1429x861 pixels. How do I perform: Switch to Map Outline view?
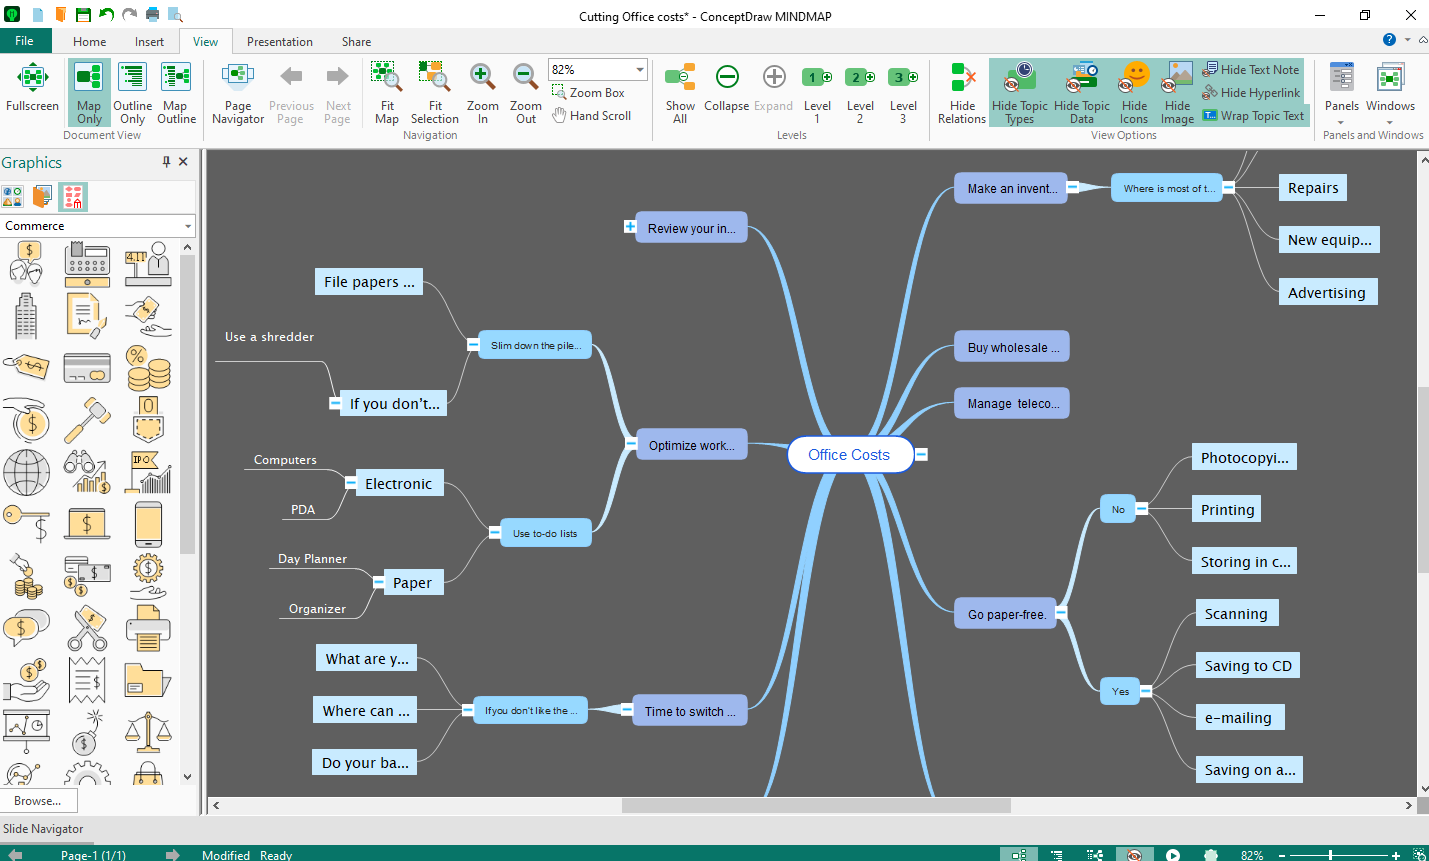click(176, 92)
